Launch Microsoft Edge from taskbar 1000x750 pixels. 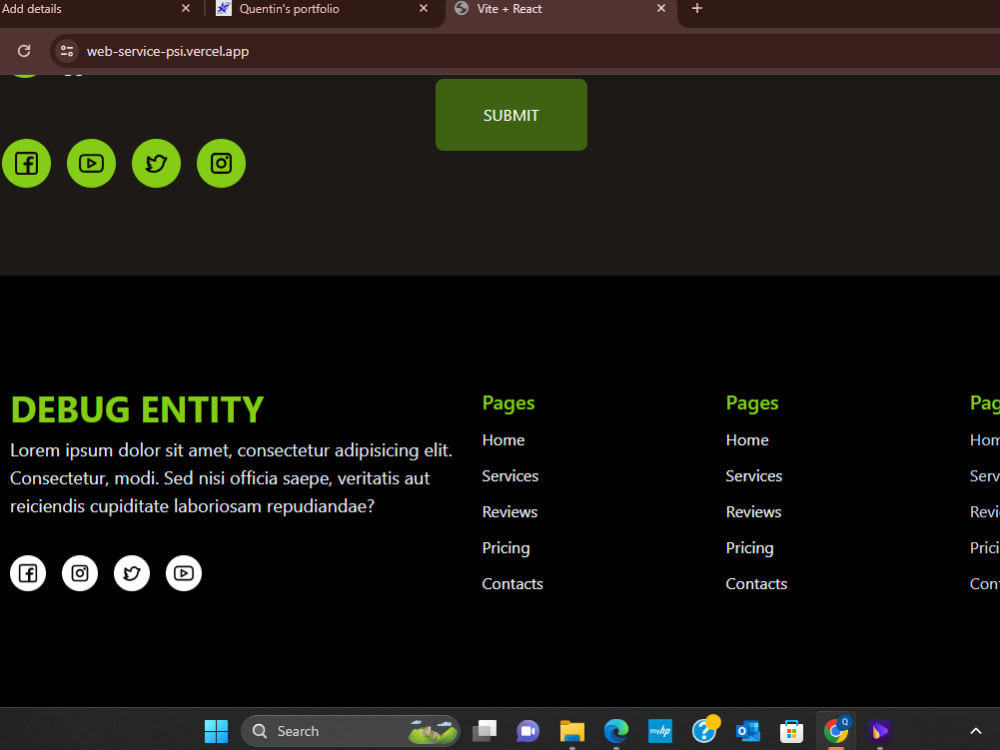point(616,731)
